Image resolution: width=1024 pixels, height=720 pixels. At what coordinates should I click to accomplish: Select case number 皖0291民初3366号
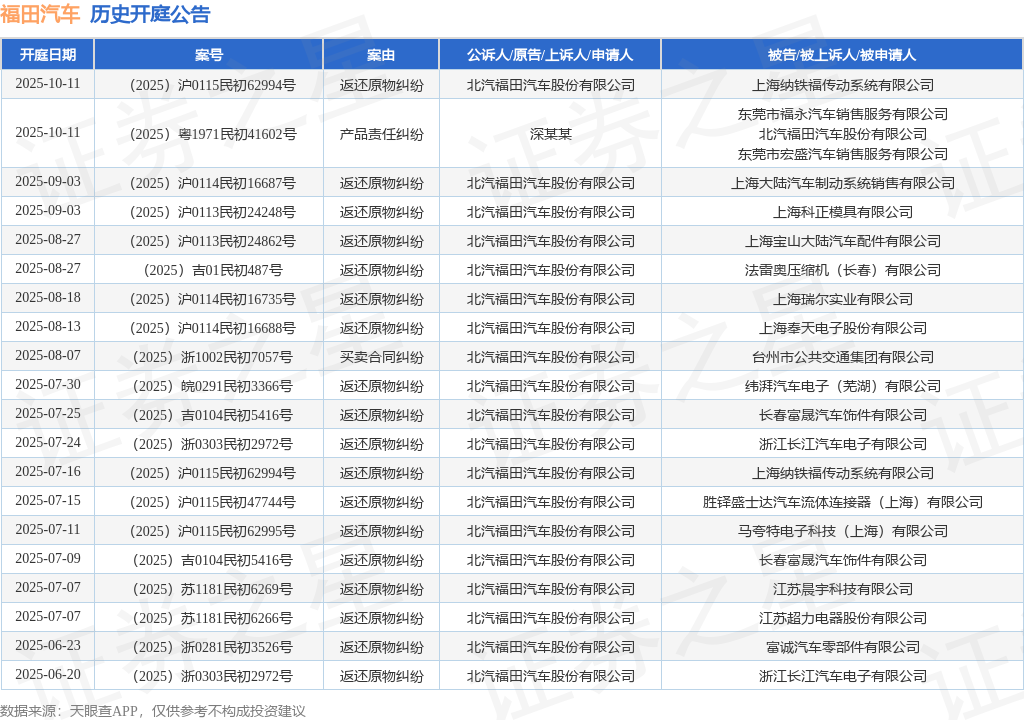tap(213, 386)
